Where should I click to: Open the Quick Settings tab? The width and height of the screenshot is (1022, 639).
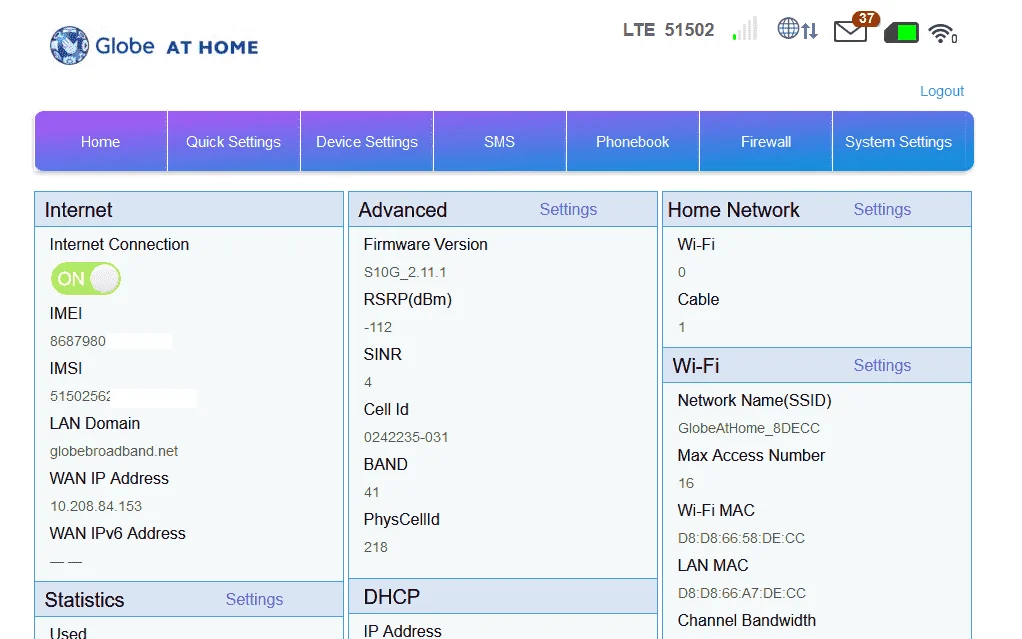coord(233,141)
